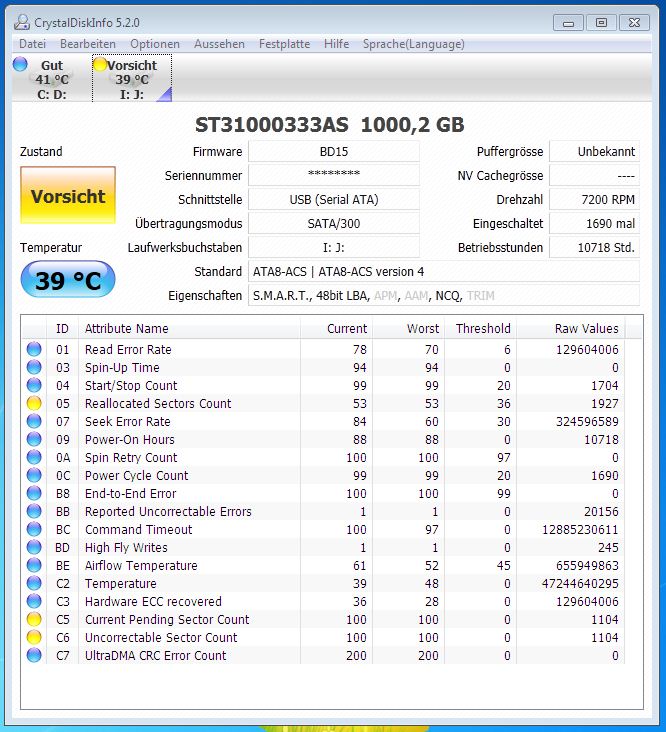Click status icon for Reported Uncorrectable Errors
This screenshot has height=732, width=666.
click(x=34, y=511)
